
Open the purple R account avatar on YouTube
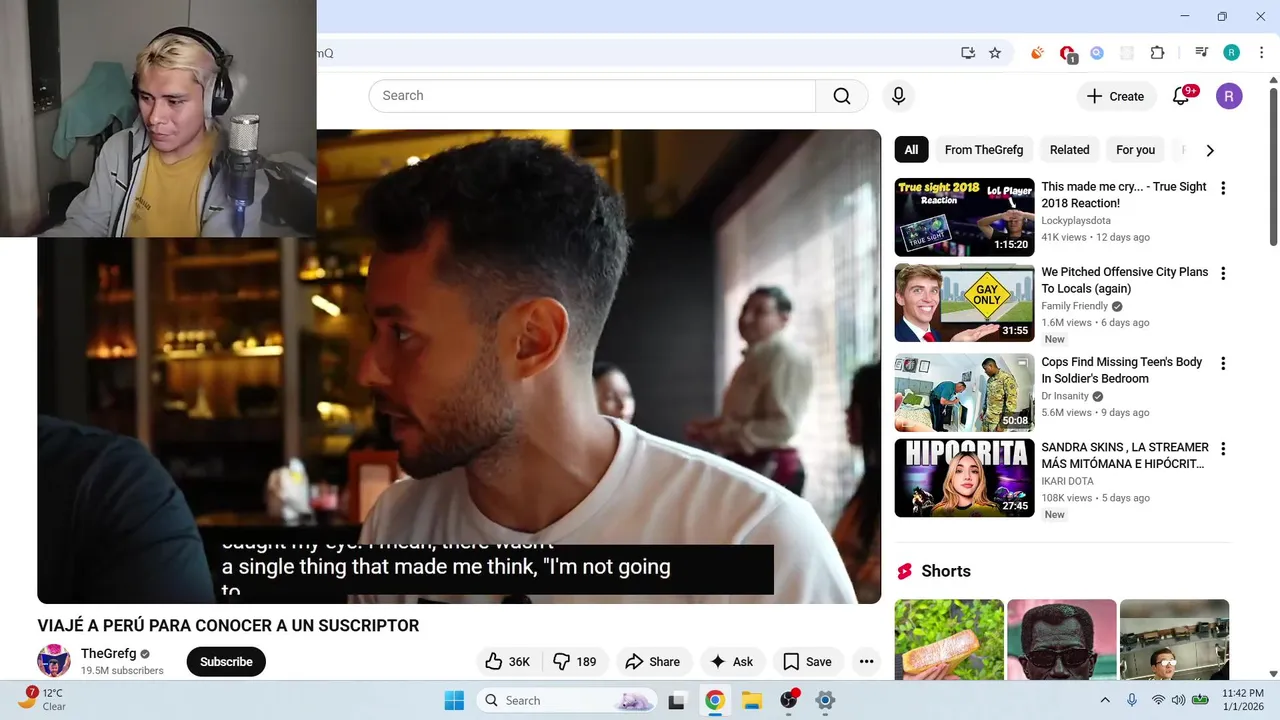pyautogui.click(x=1229, y=96)
